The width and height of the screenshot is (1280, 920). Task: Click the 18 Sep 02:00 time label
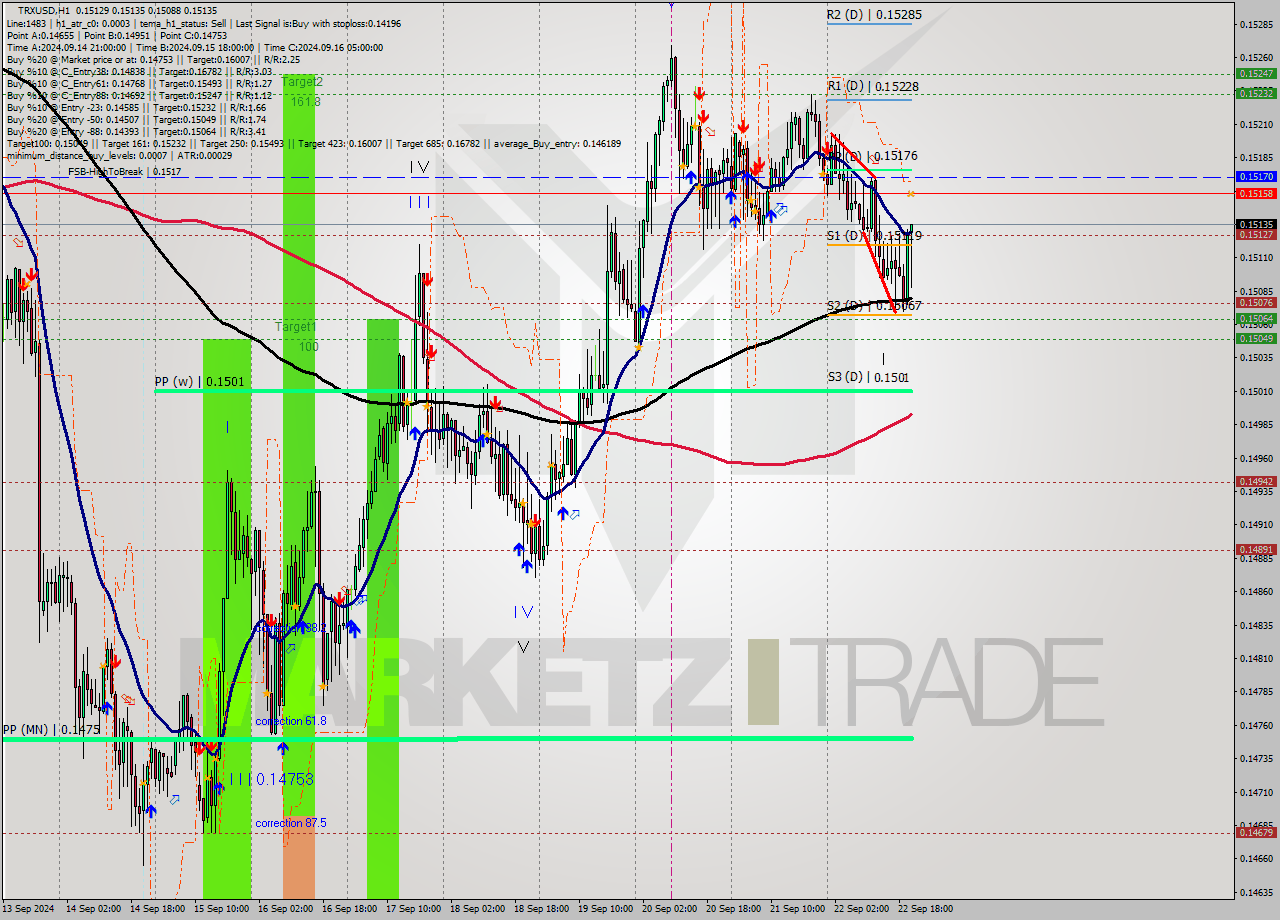click(477, 909)
